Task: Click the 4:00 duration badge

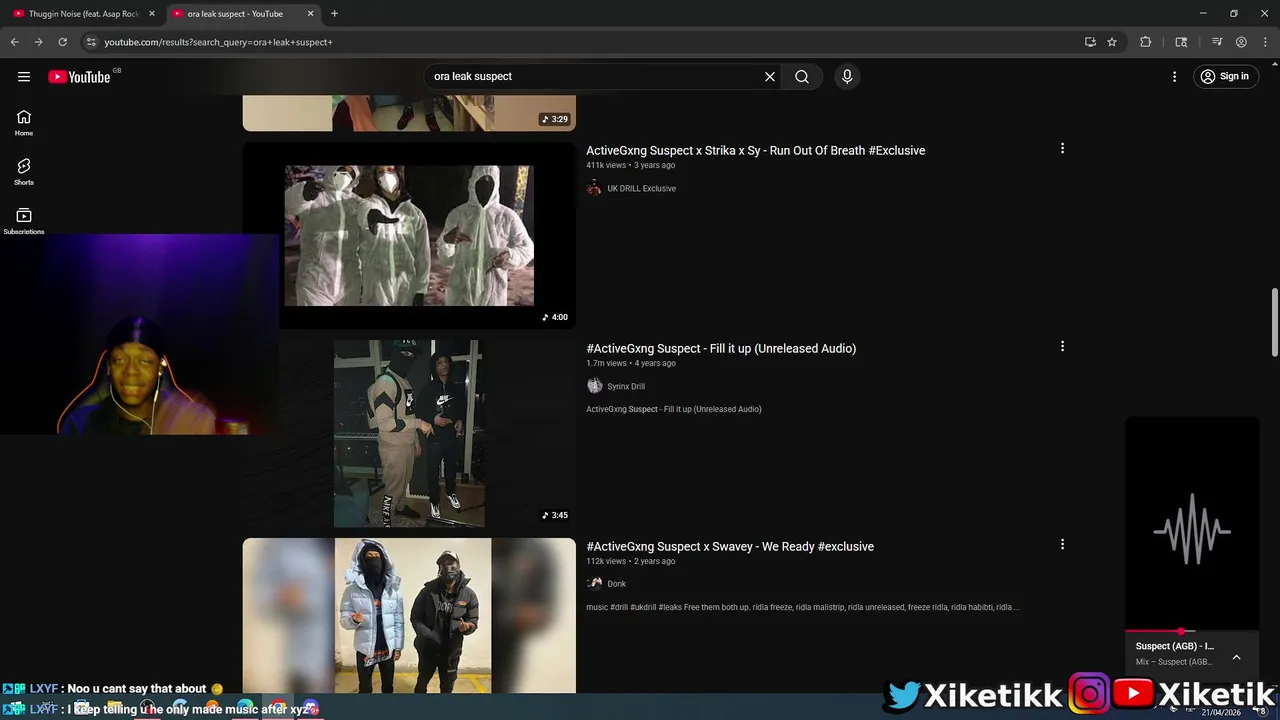Action: point(554,317)
